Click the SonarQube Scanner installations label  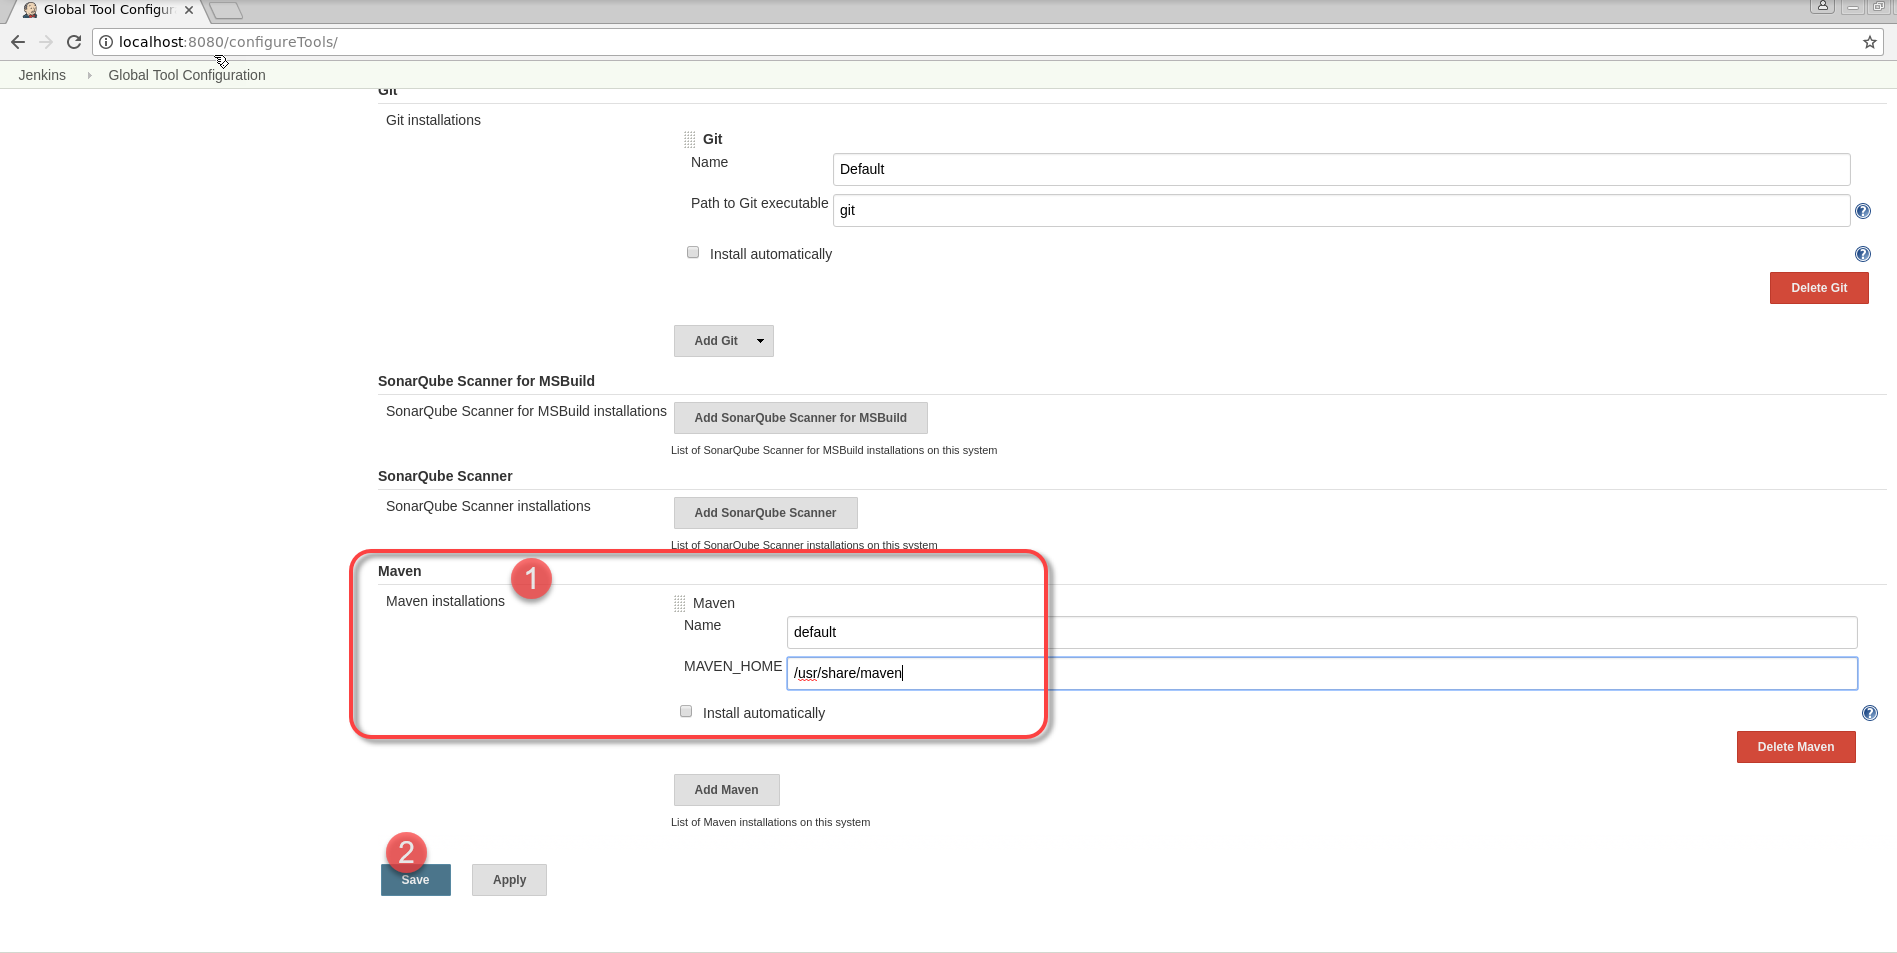488,506
